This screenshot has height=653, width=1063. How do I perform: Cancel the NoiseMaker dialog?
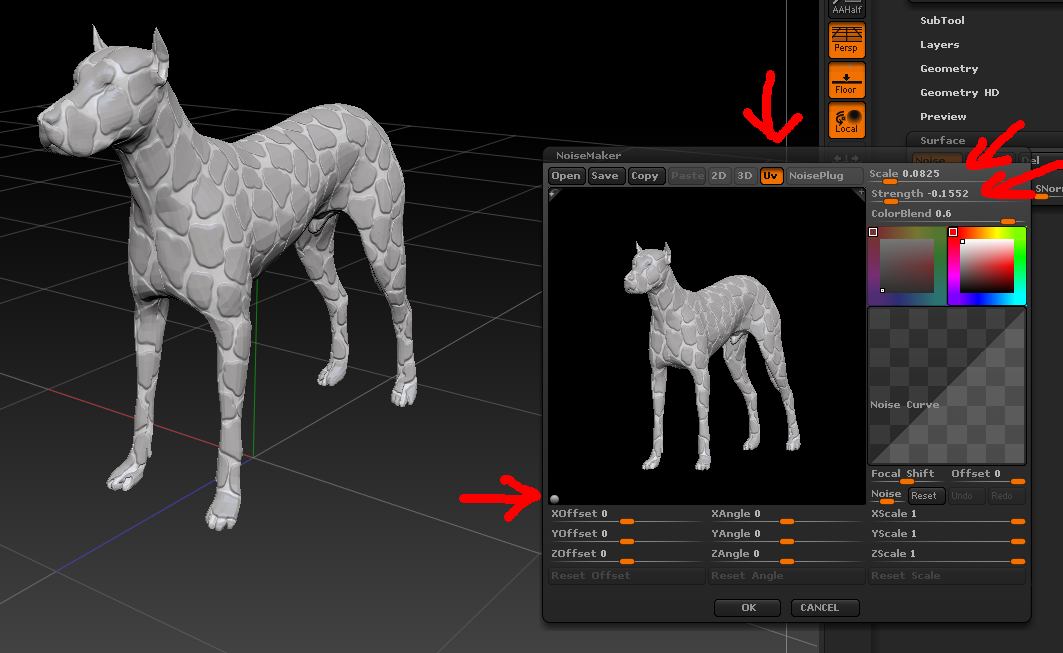[x=825, y=608]
